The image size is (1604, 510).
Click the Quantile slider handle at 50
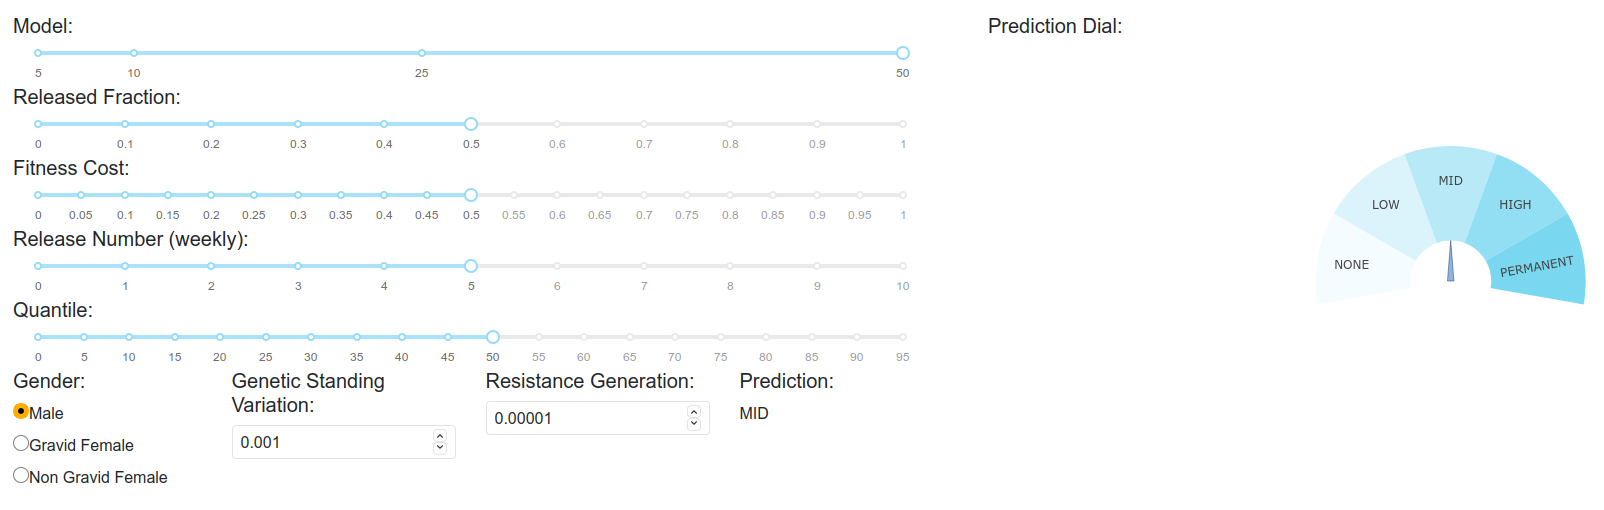pyautogui.click(x=493, y=337)
